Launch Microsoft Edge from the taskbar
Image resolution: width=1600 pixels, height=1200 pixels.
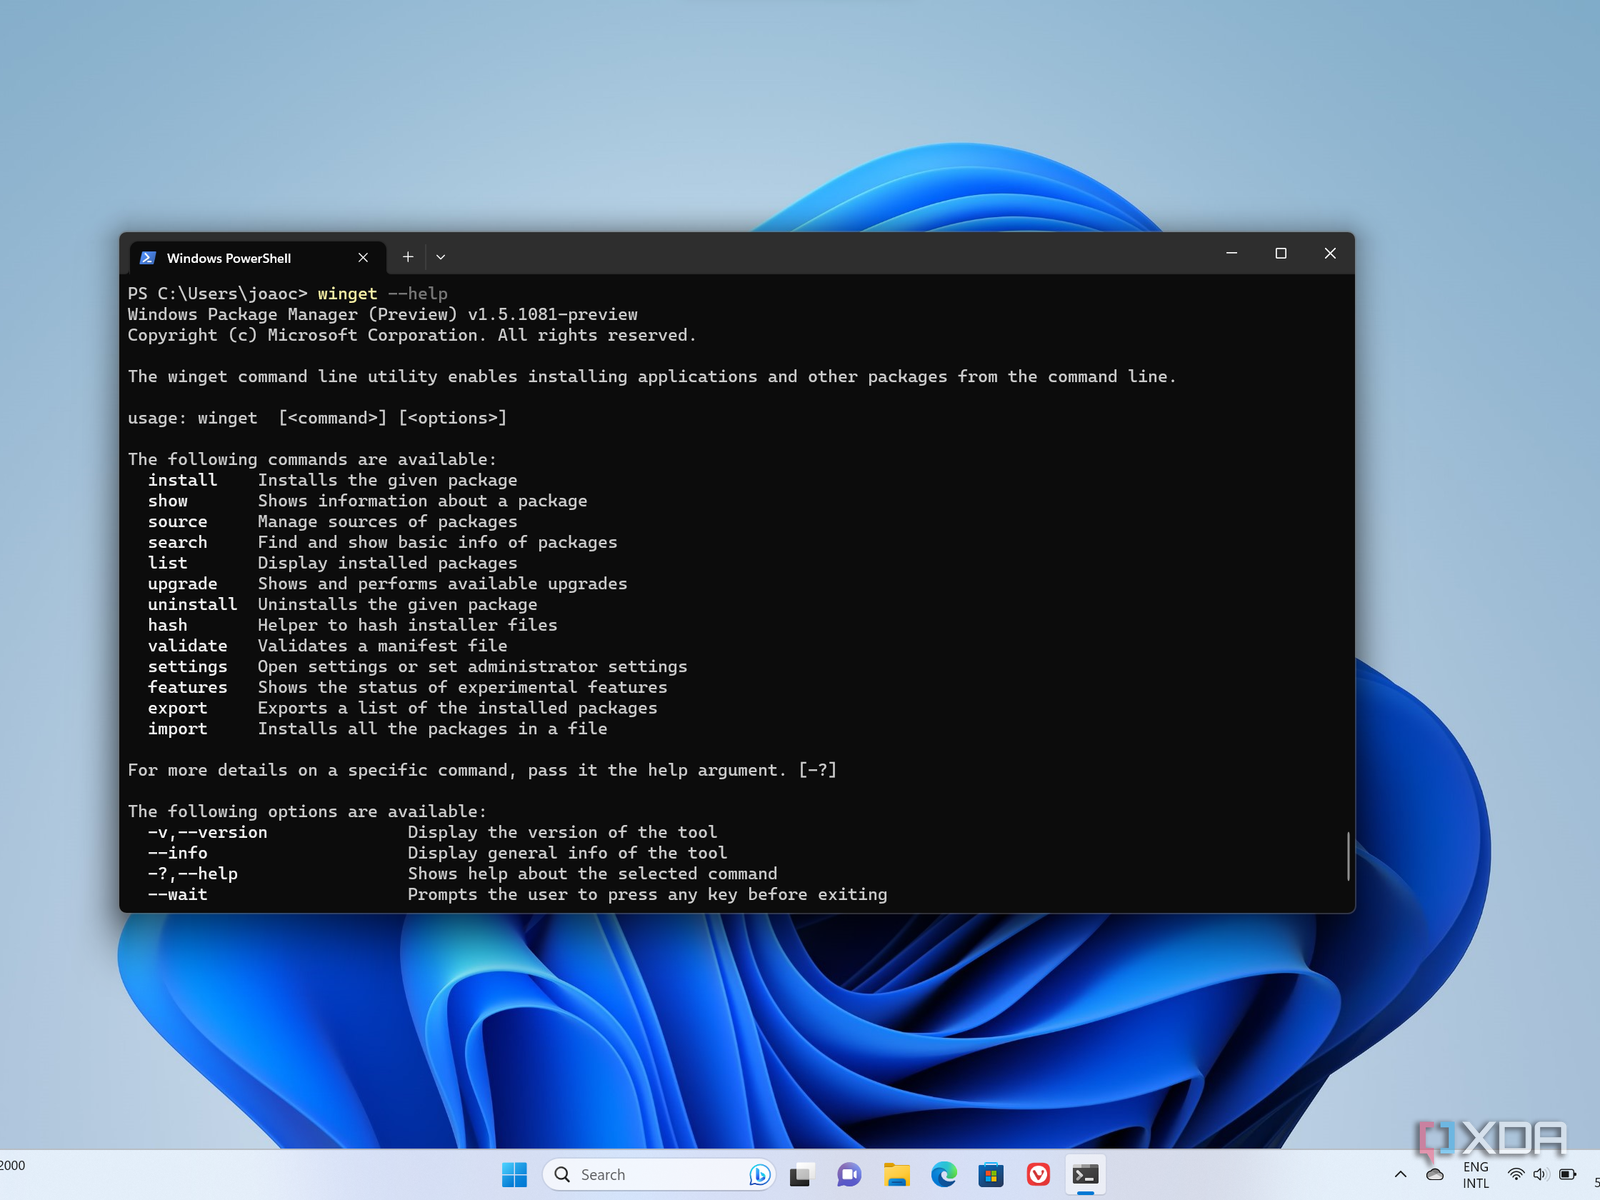[943, 1175]
